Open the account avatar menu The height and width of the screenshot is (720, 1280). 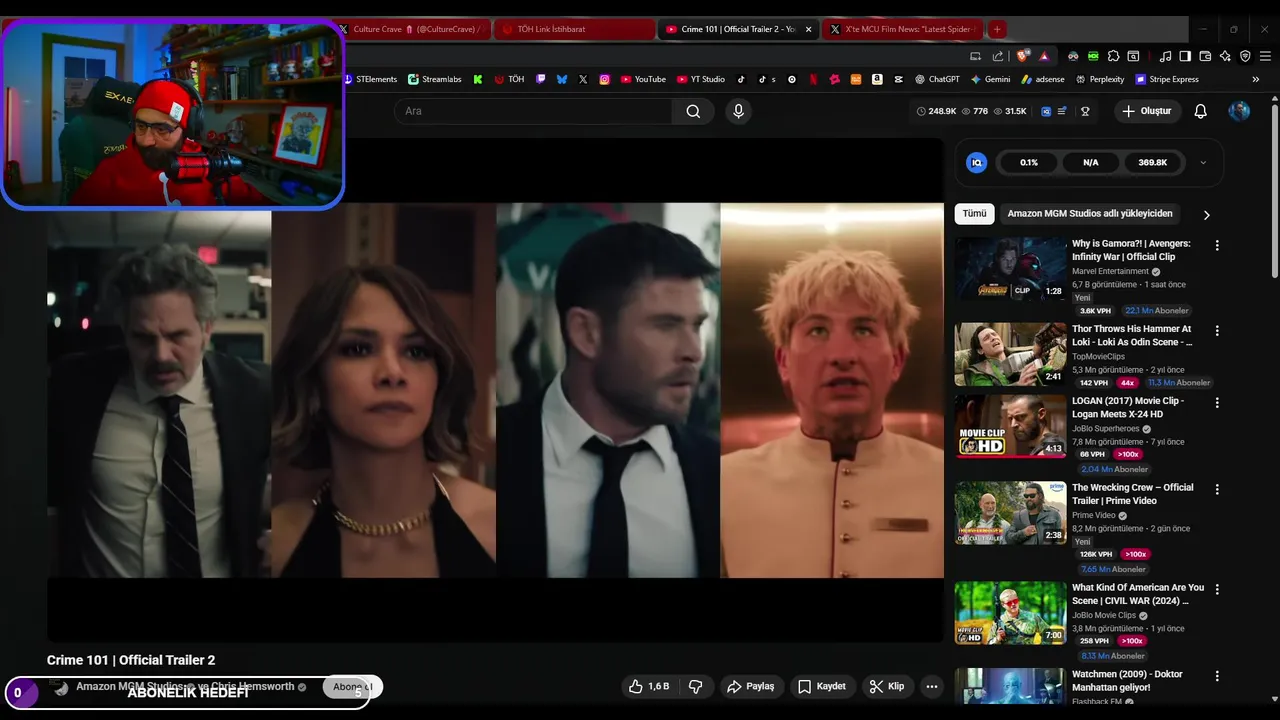(x=1239, y=111)
